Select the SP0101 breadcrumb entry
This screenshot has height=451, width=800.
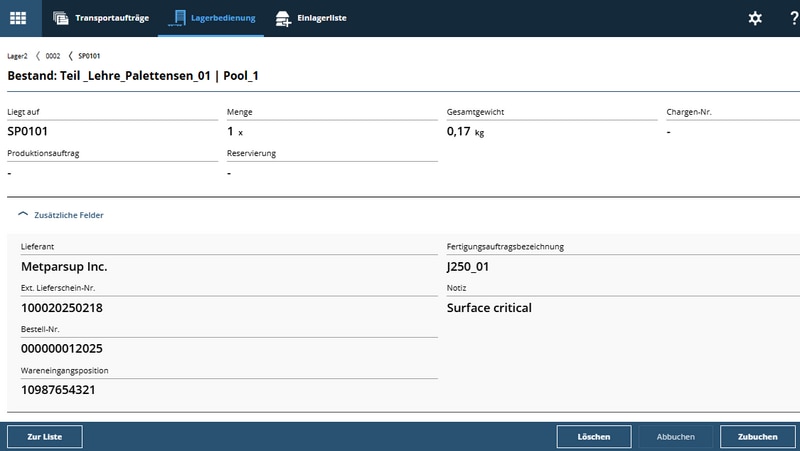(x=89, y=56)
